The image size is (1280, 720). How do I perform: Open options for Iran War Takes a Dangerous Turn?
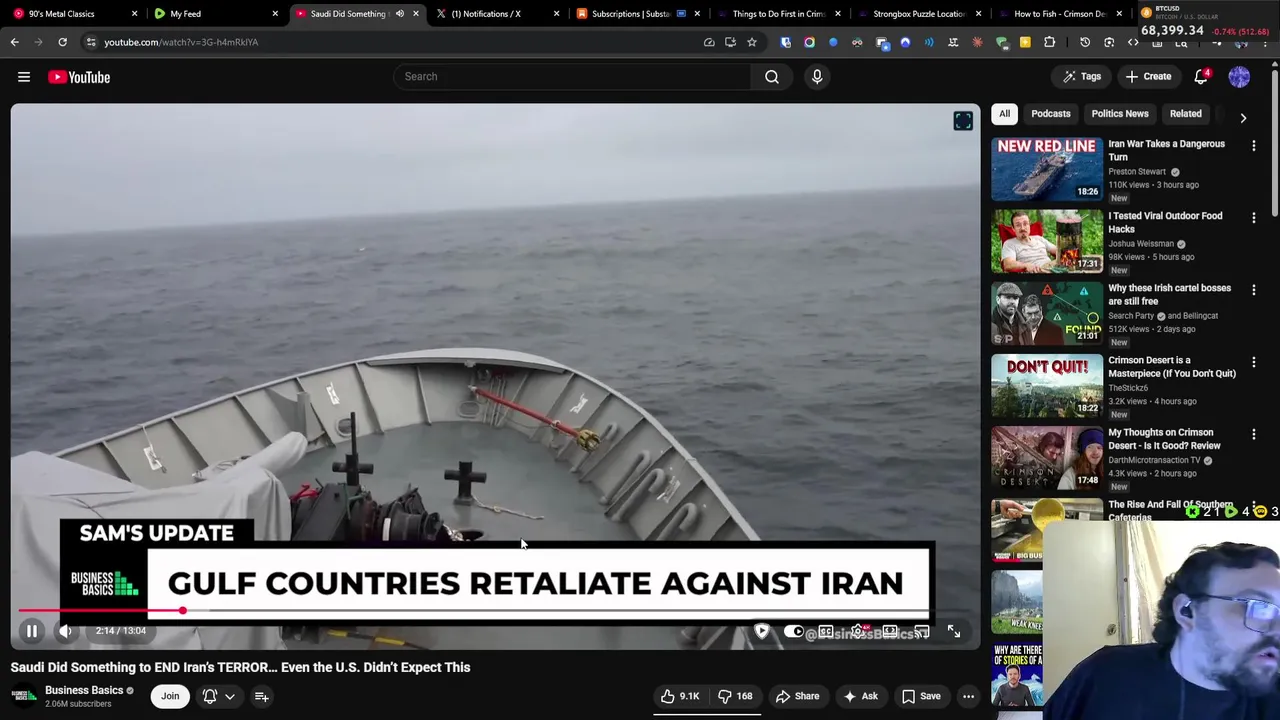pos(1254,146)
